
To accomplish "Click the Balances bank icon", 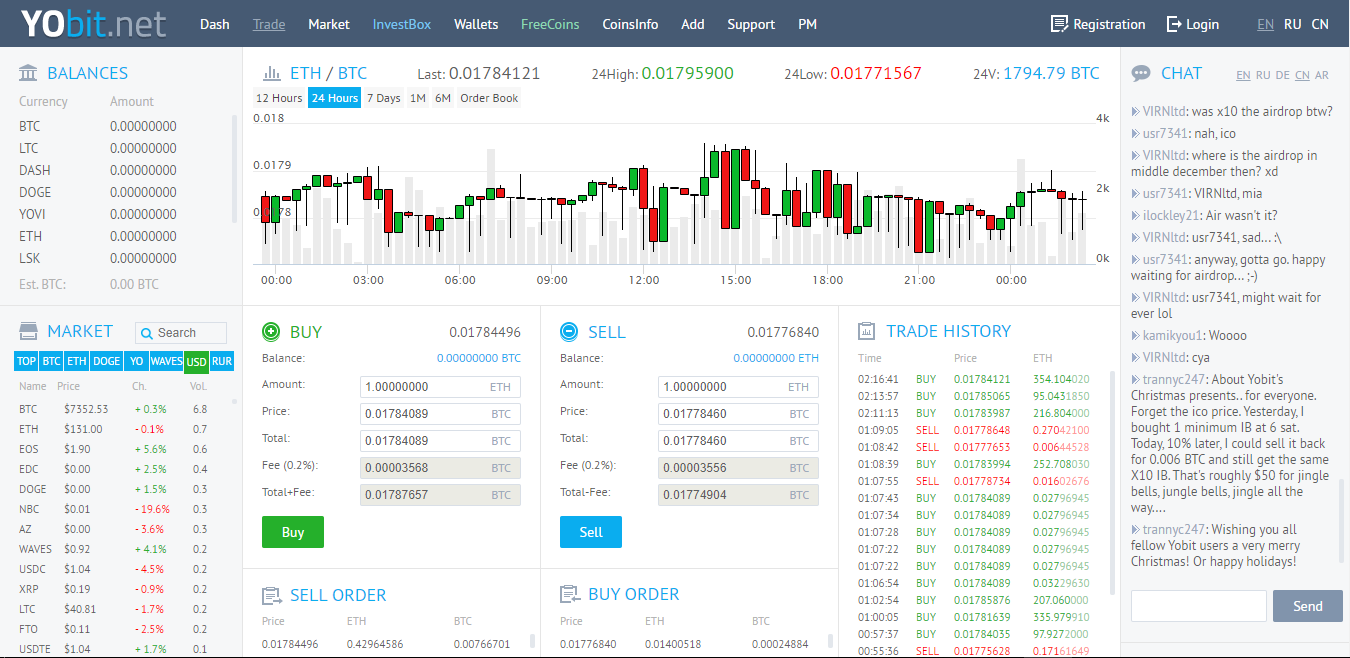I will [29, 73].
